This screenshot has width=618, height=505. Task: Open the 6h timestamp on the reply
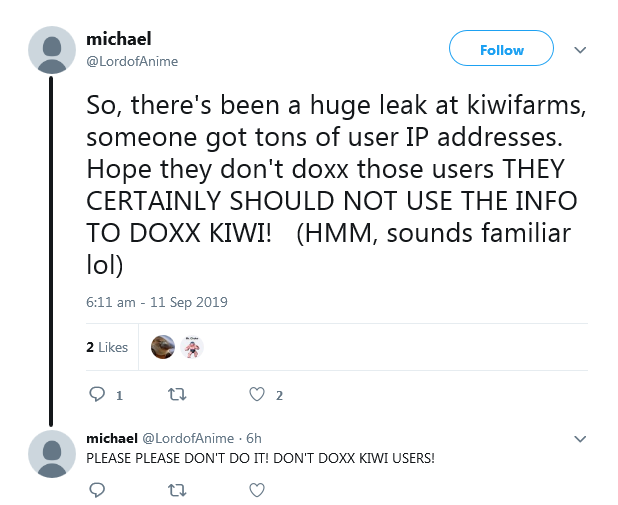click(x=254, y=438)
